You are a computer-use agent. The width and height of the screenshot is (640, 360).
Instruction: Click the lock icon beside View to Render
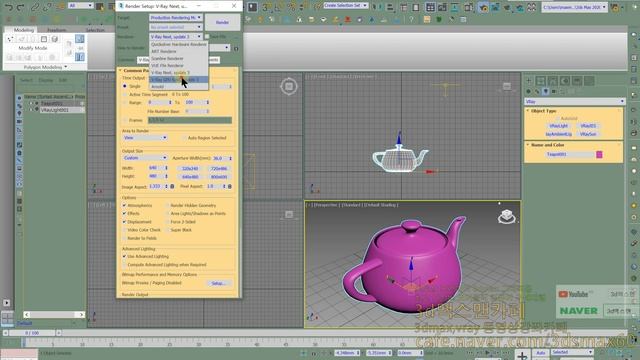click(x=236, y=48)
